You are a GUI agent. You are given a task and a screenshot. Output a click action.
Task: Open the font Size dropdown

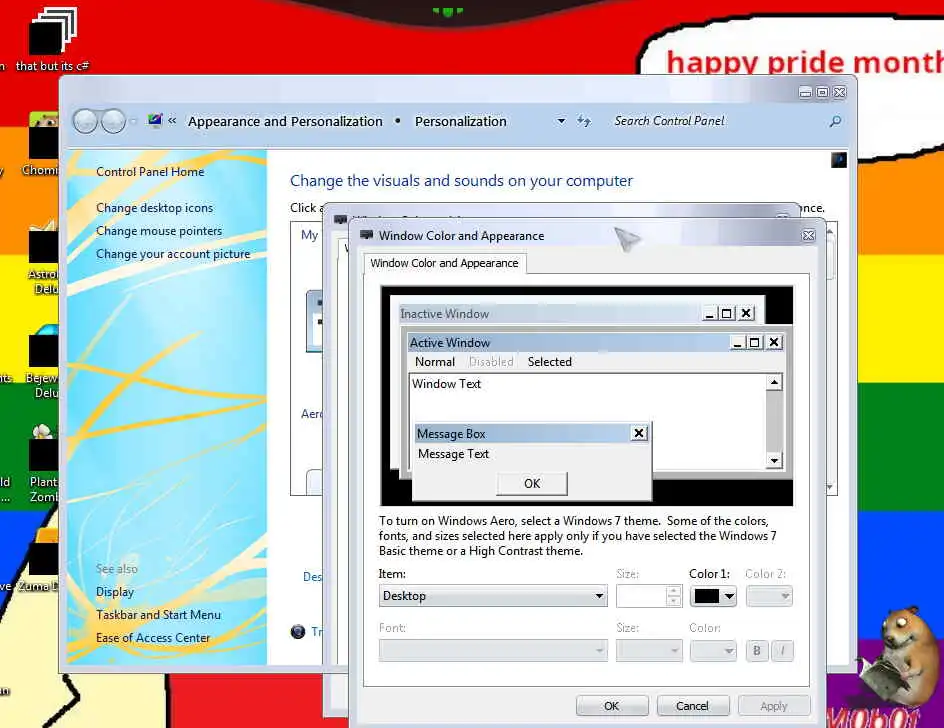(x=649, y=650)
